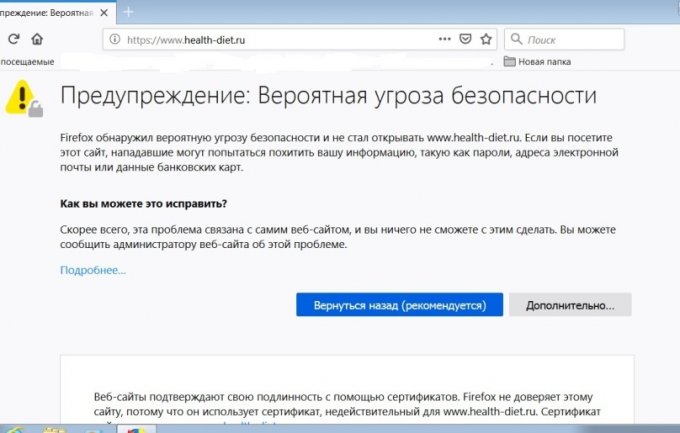Open a new tab with plus button
This screenshot has width=680, height=433.
click(128, 11)
